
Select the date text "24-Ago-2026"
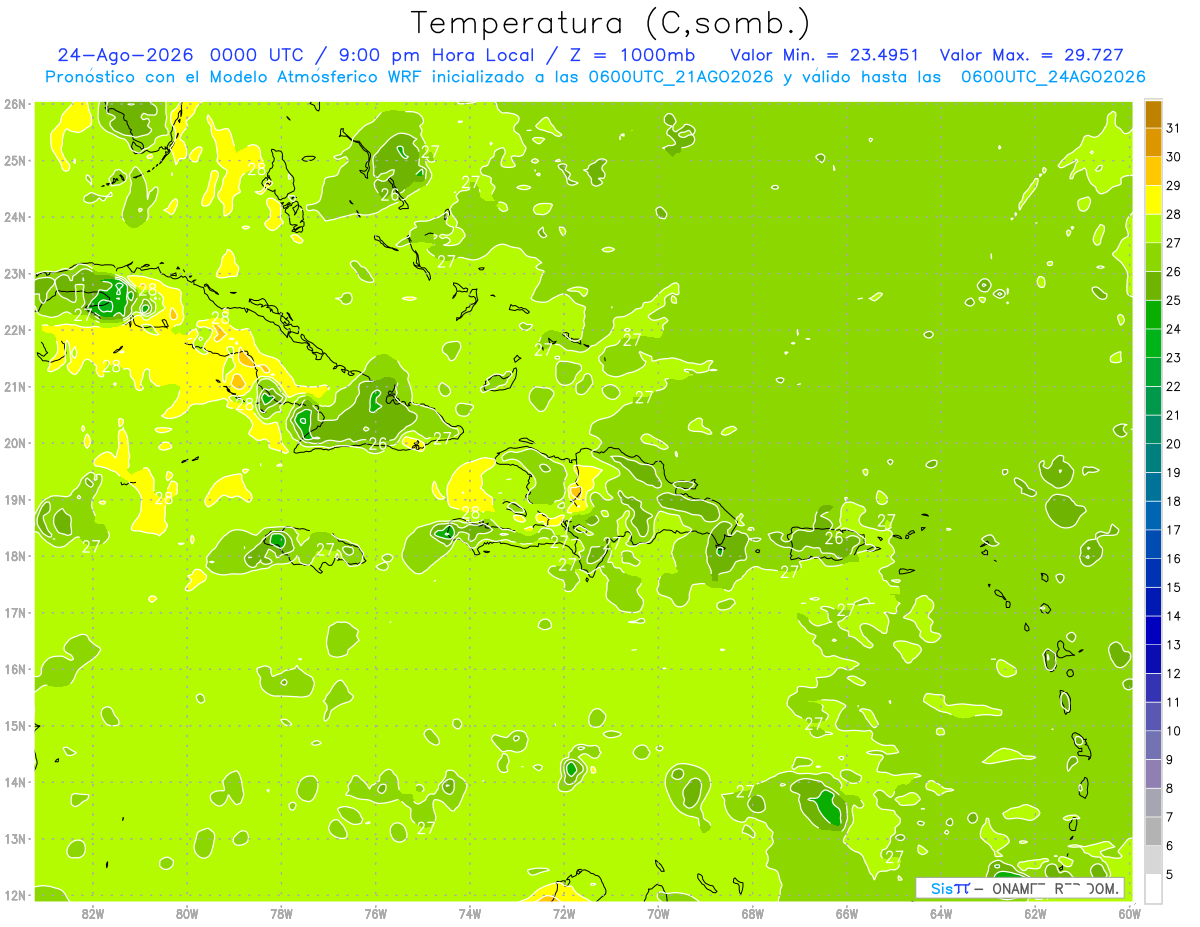click(126, 55)
